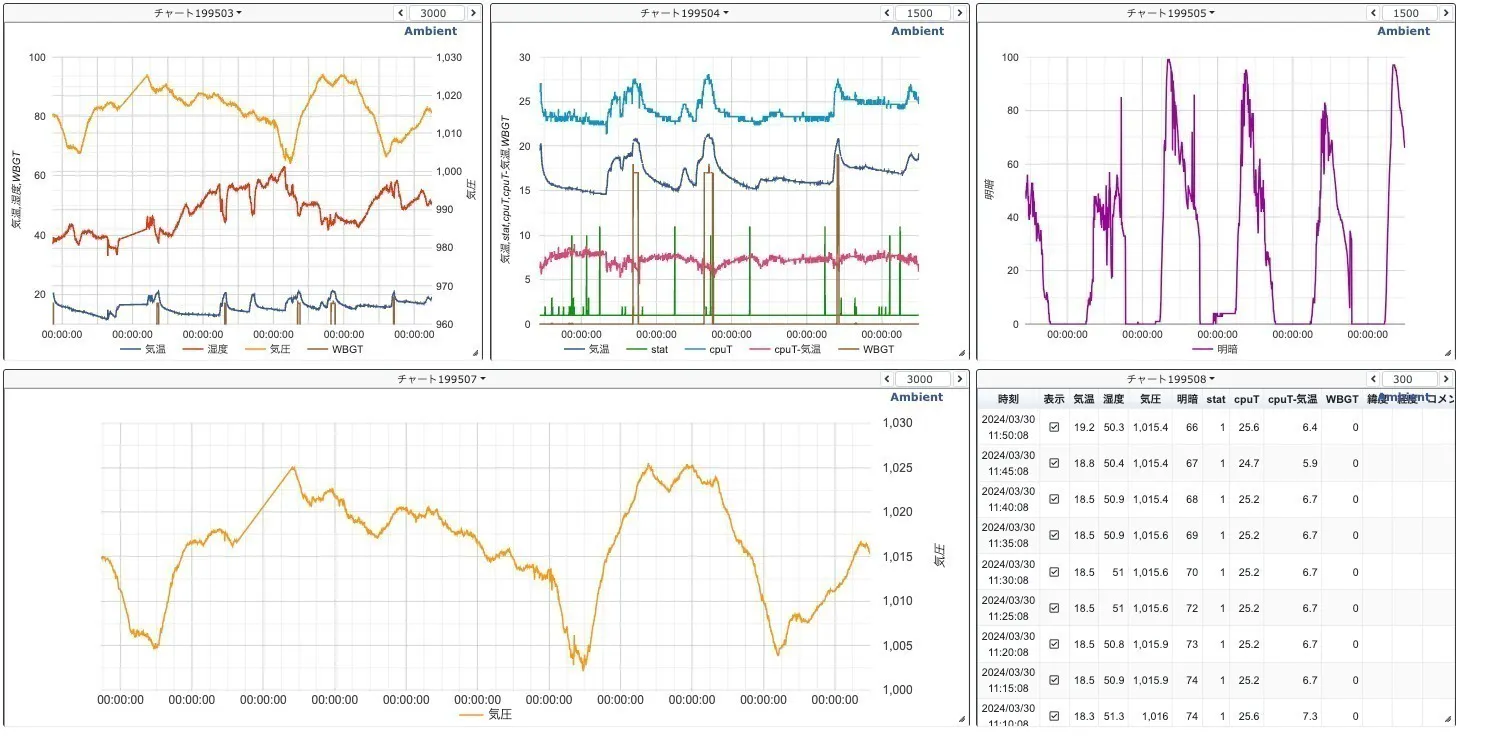
Task: Click next arrow on チャート199503 panel
Action: tap(474, 13)
